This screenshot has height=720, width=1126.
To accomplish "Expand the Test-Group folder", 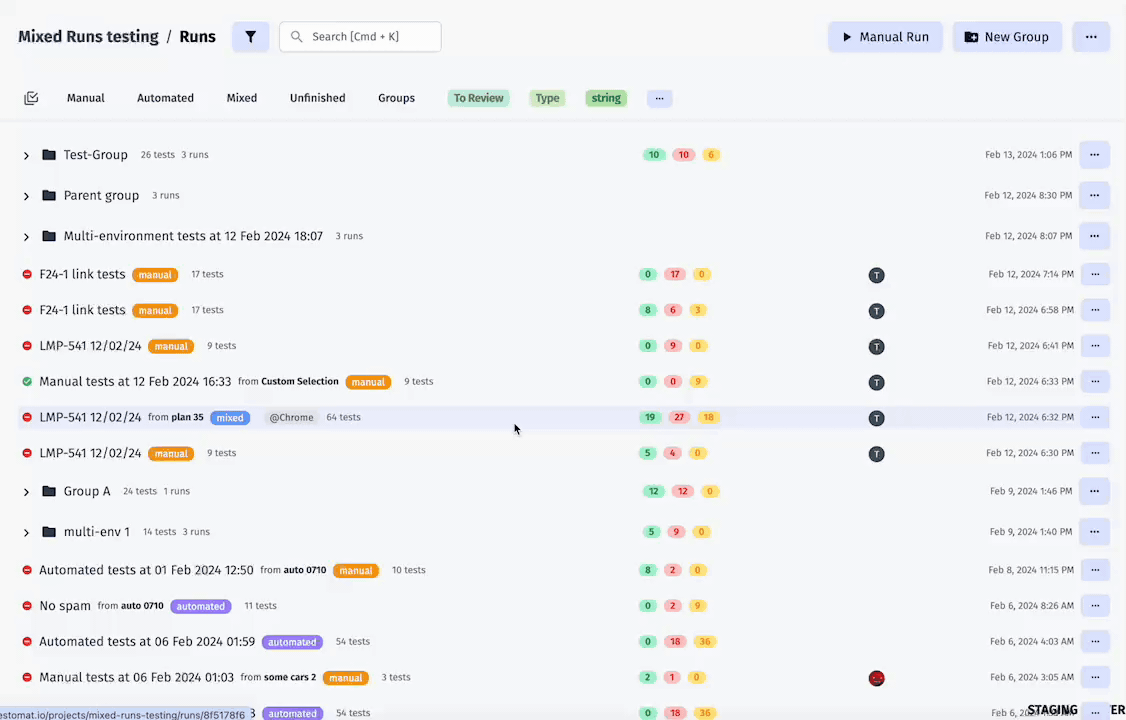I will click(x=26, y=155).
